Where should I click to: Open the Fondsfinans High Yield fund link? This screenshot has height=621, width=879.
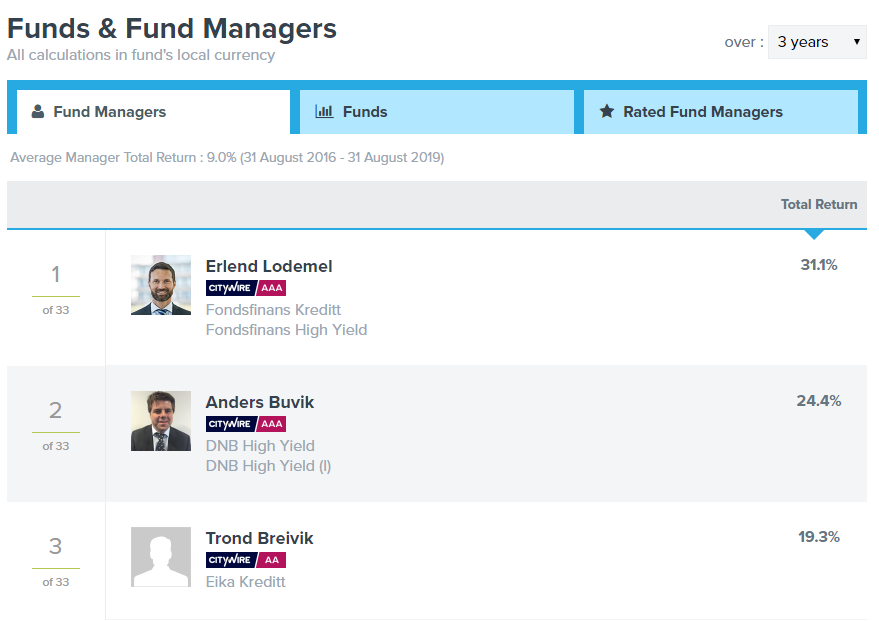[286, 330]
